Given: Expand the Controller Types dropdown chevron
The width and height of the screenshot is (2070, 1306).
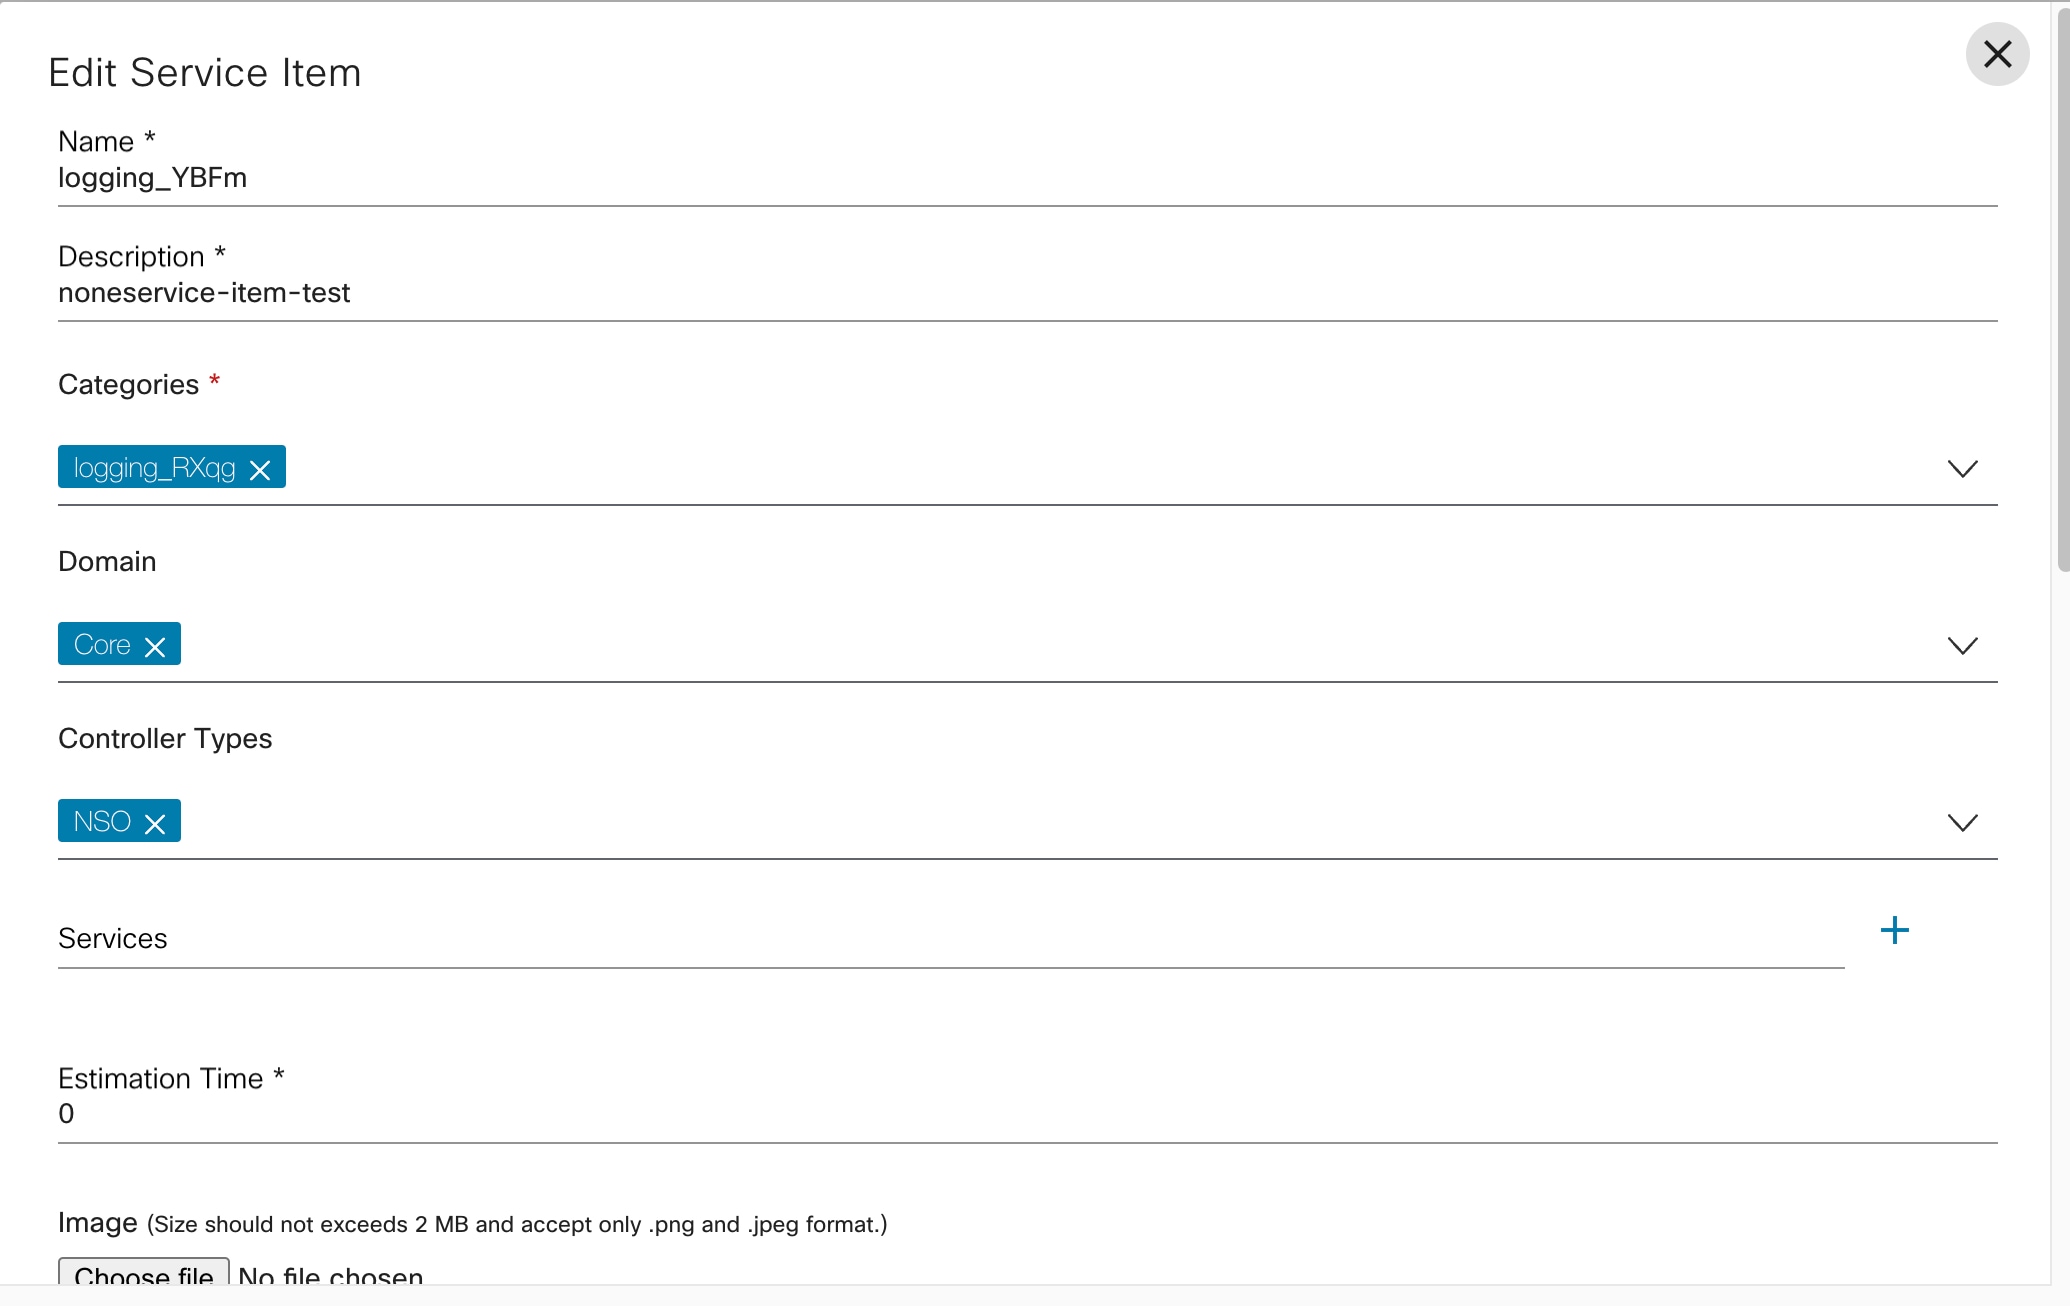Looking at the screenshot, I should click(x=1962, y=822).
